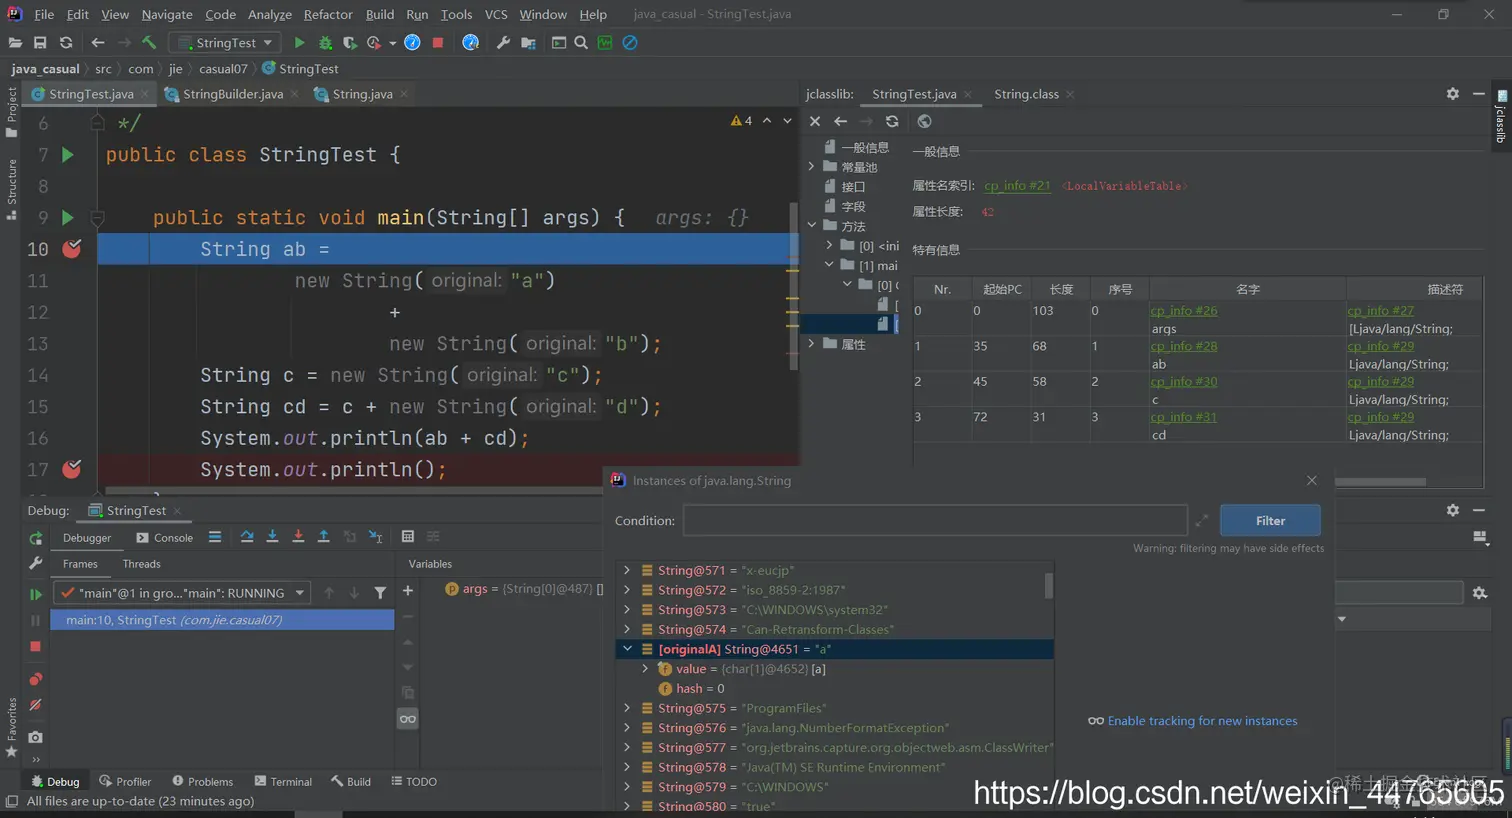Screen dimensions: 1512x818
Task: Open the VCS menu
Action: 496,14
